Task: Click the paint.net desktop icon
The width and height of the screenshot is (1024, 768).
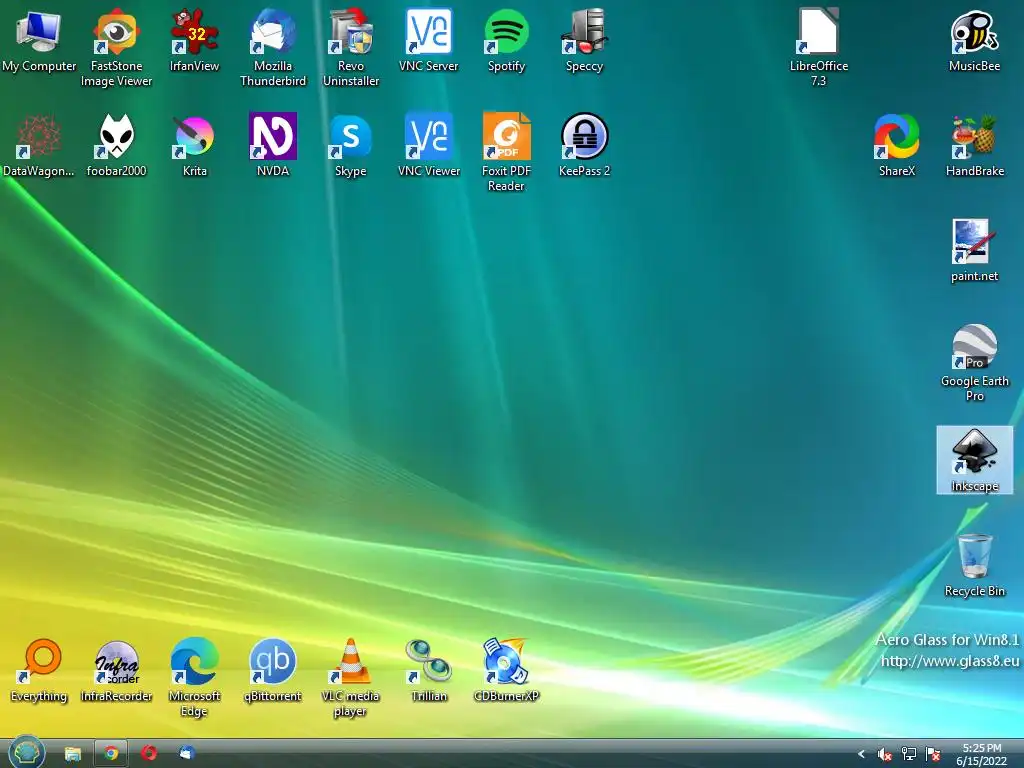Action: point(974,251)
